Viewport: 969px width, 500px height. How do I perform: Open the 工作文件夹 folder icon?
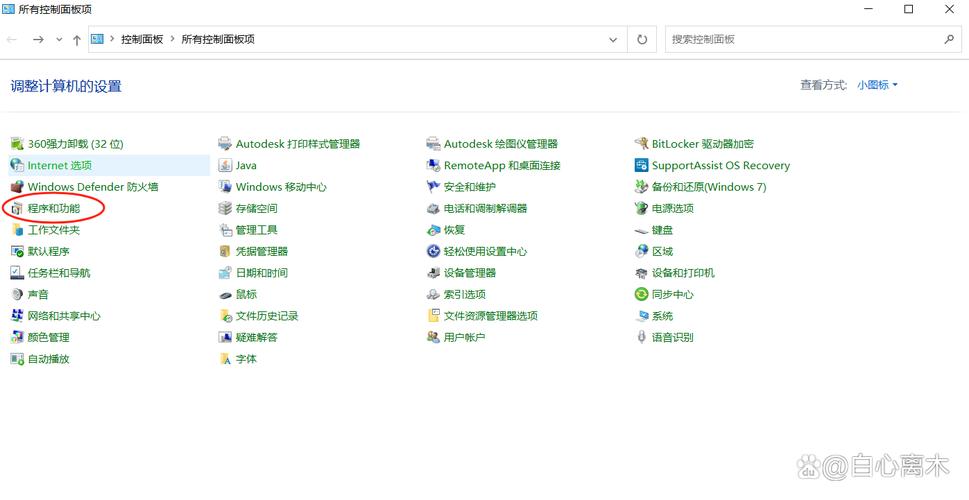[17, 230]
